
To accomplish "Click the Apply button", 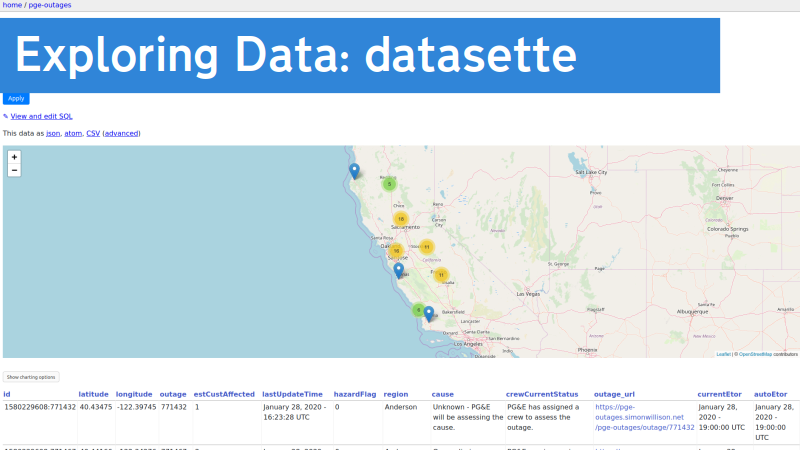I will 16,98.
